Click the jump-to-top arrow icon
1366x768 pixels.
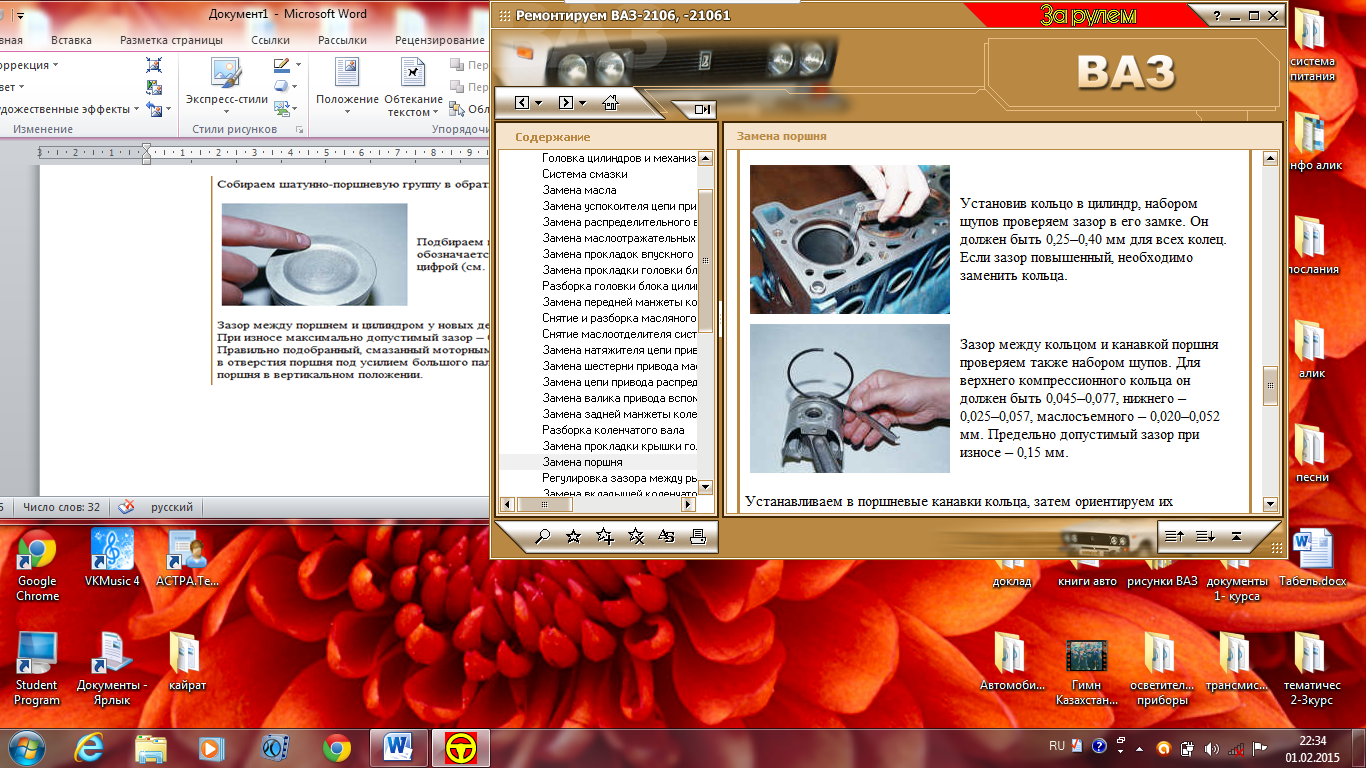click(1236, 537)
